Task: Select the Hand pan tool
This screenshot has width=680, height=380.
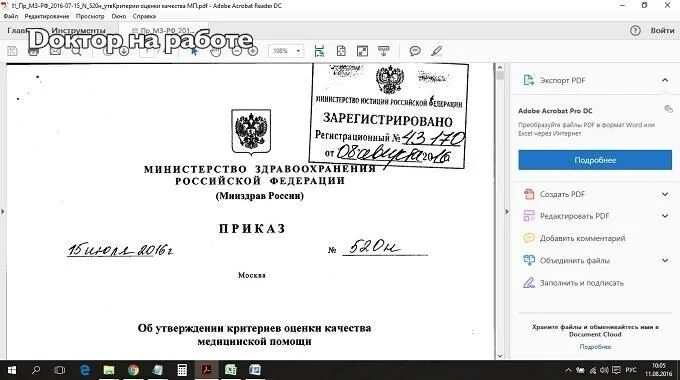Action: 216,51
